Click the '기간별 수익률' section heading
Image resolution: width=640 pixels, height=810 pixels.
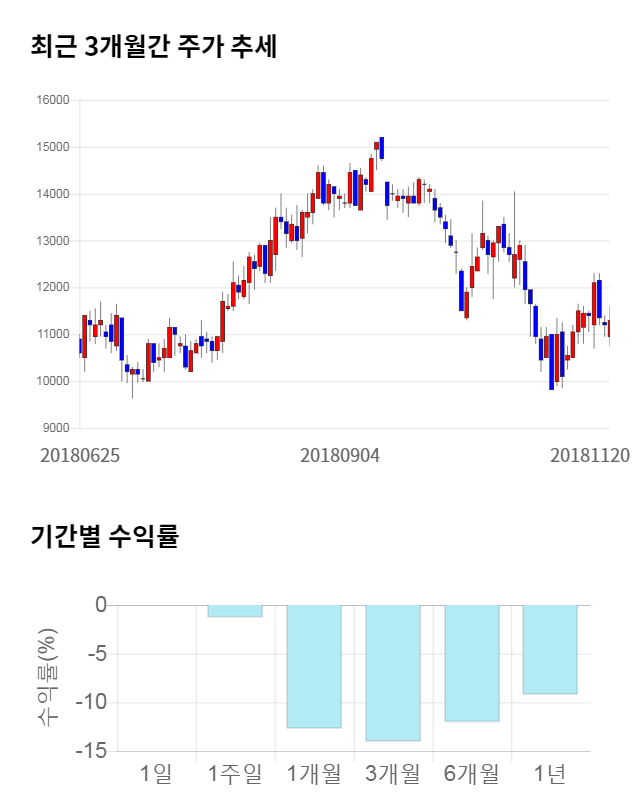104,535
